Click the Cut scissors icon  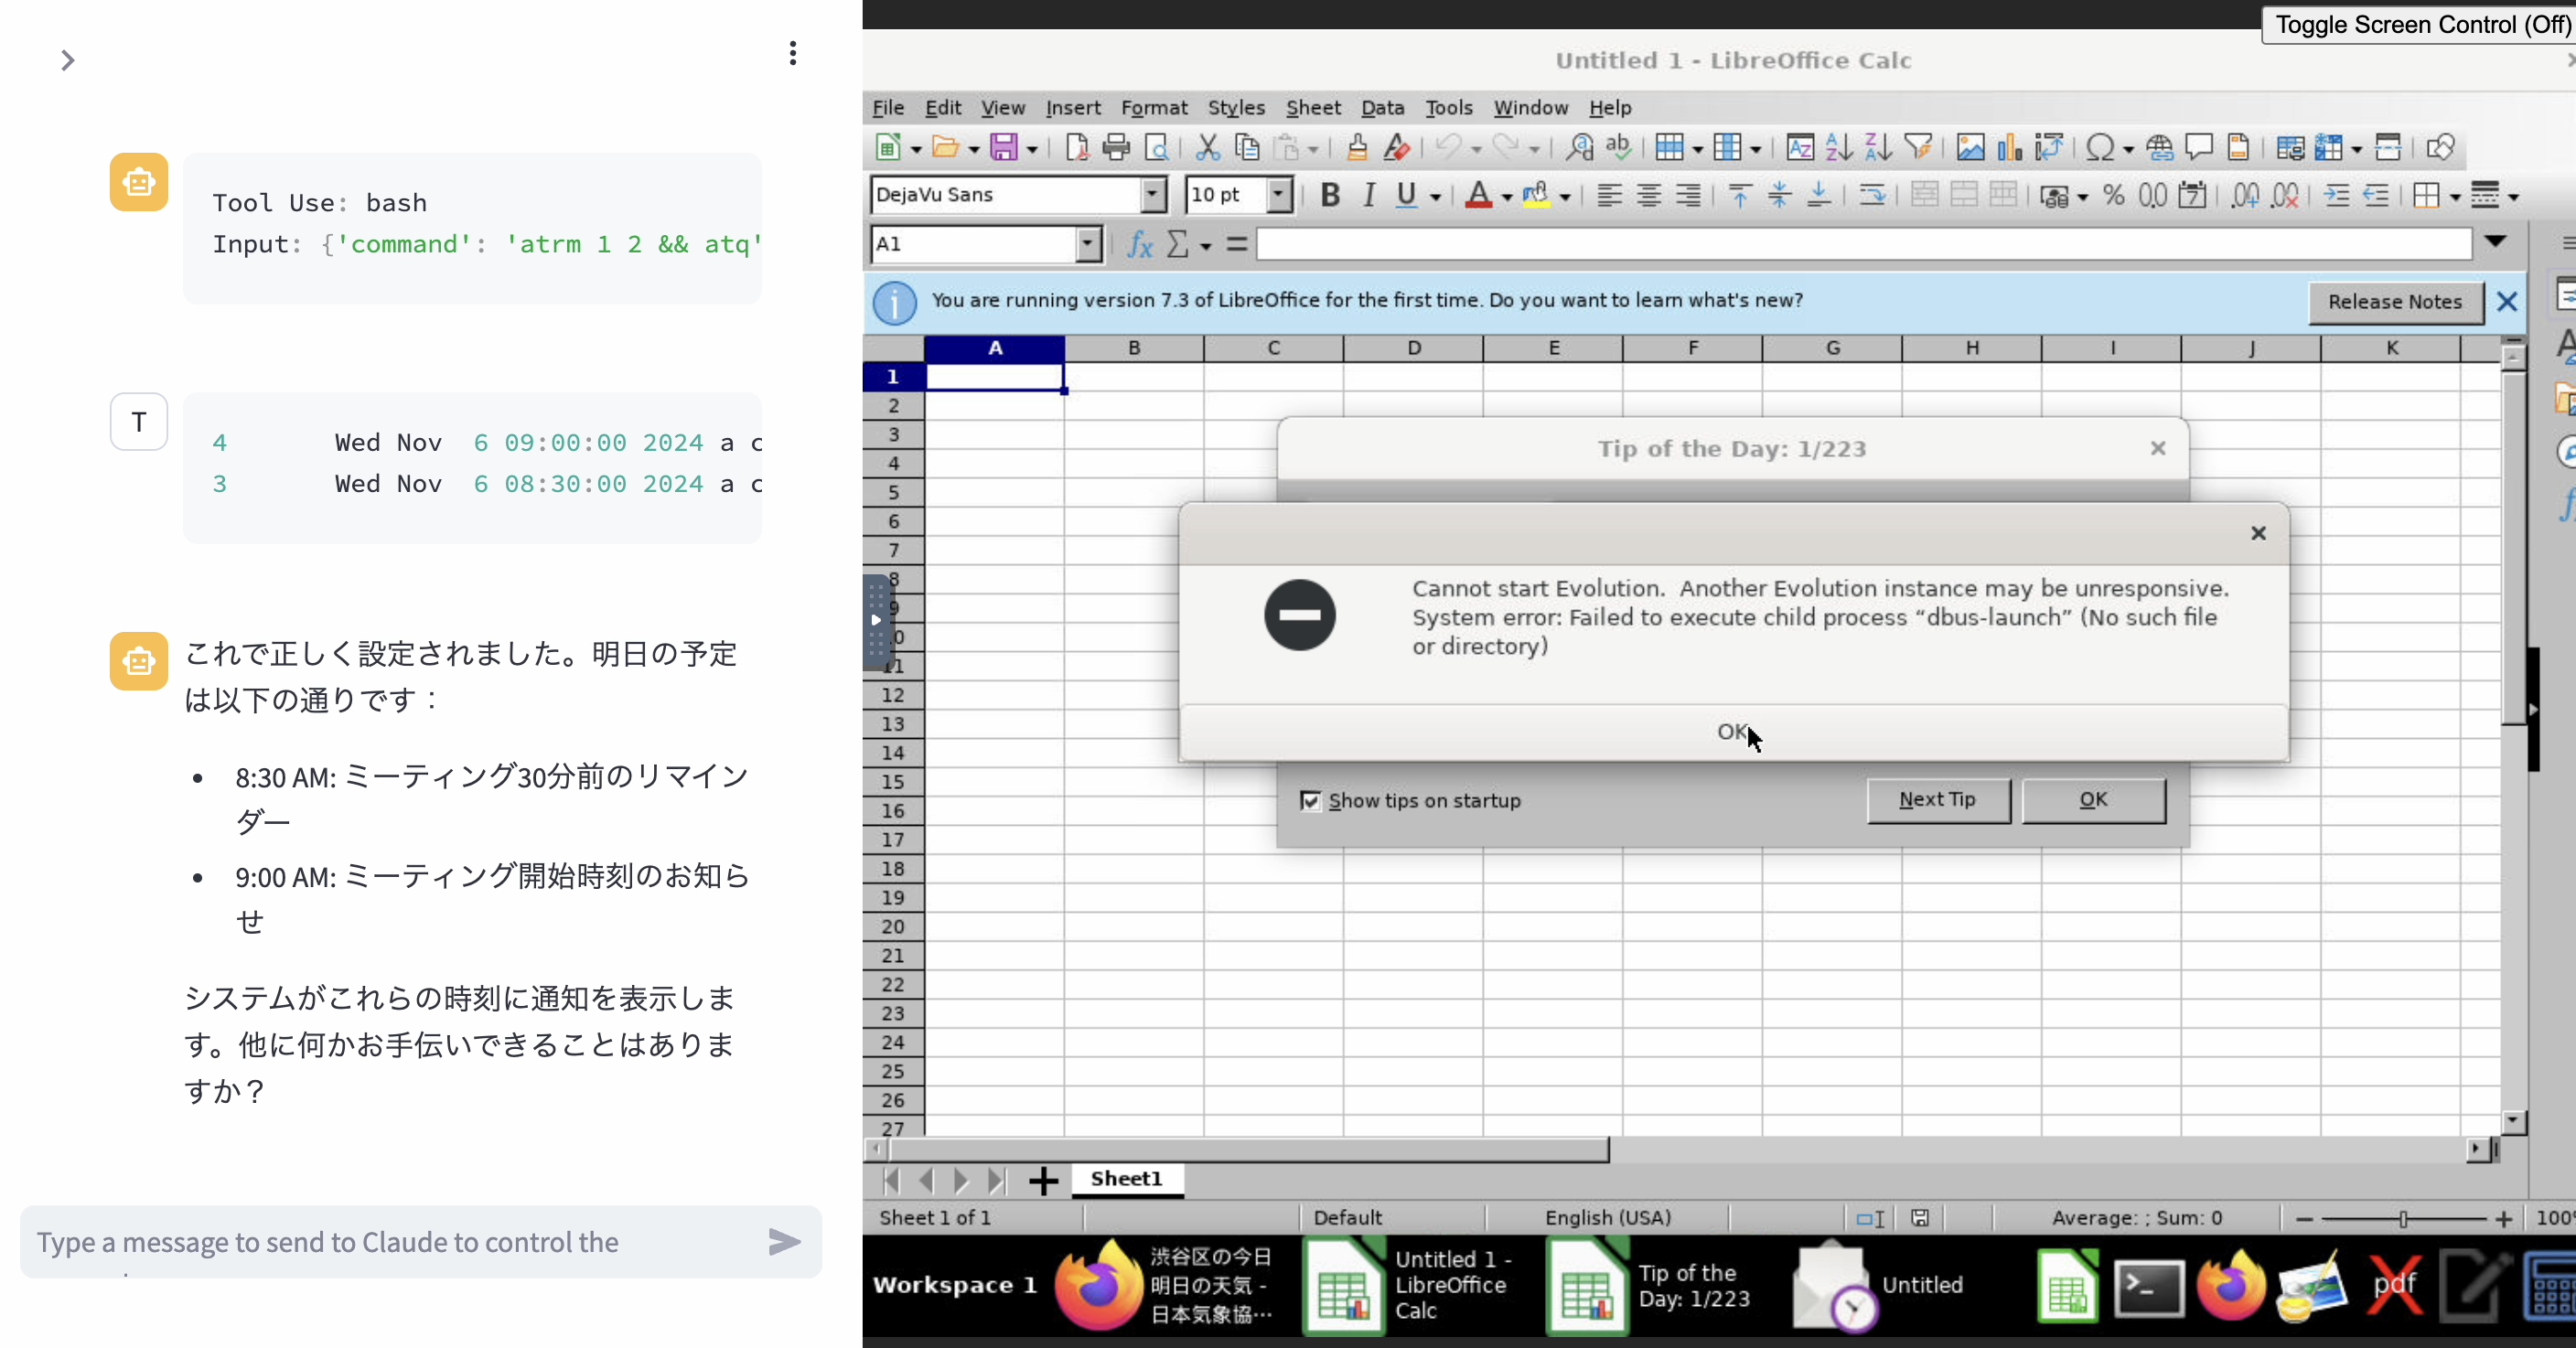(x=1207, y=148)
